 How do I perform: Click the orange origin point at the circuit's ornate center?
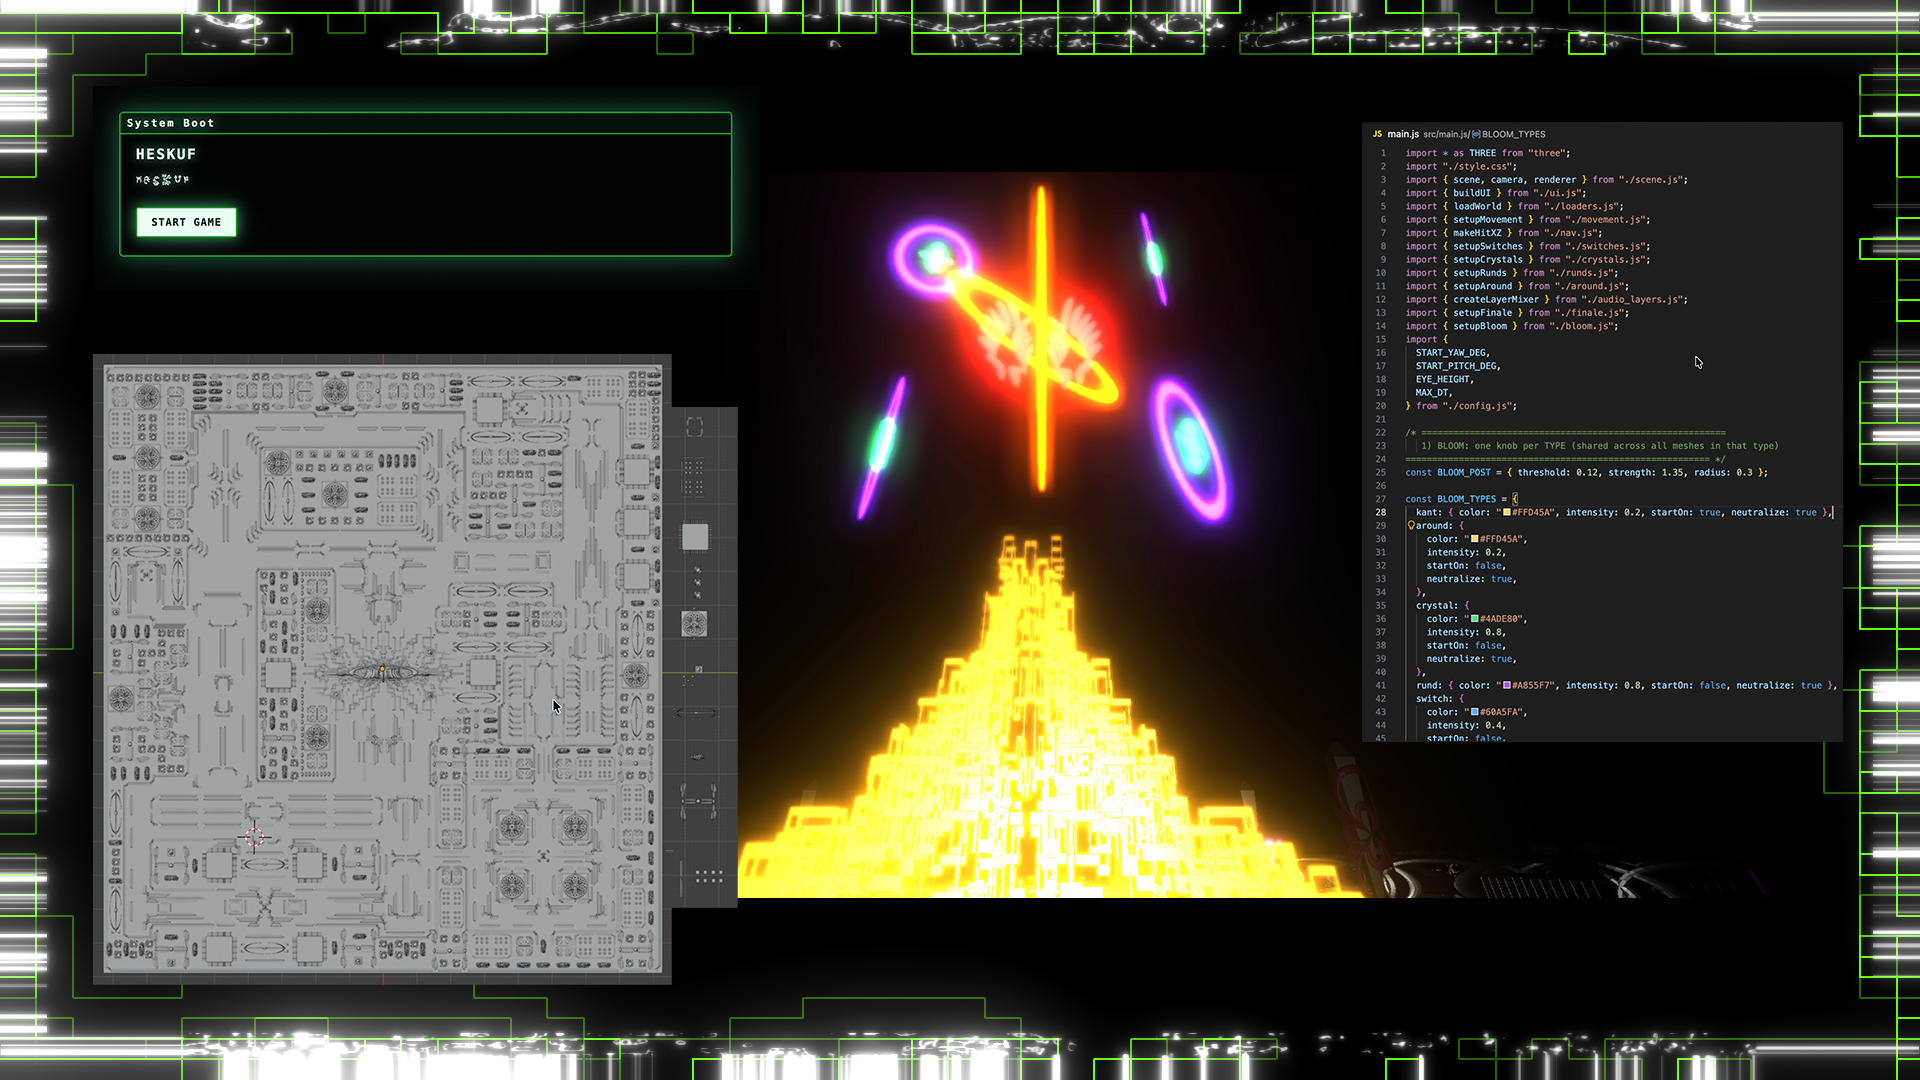pos(382,669)
